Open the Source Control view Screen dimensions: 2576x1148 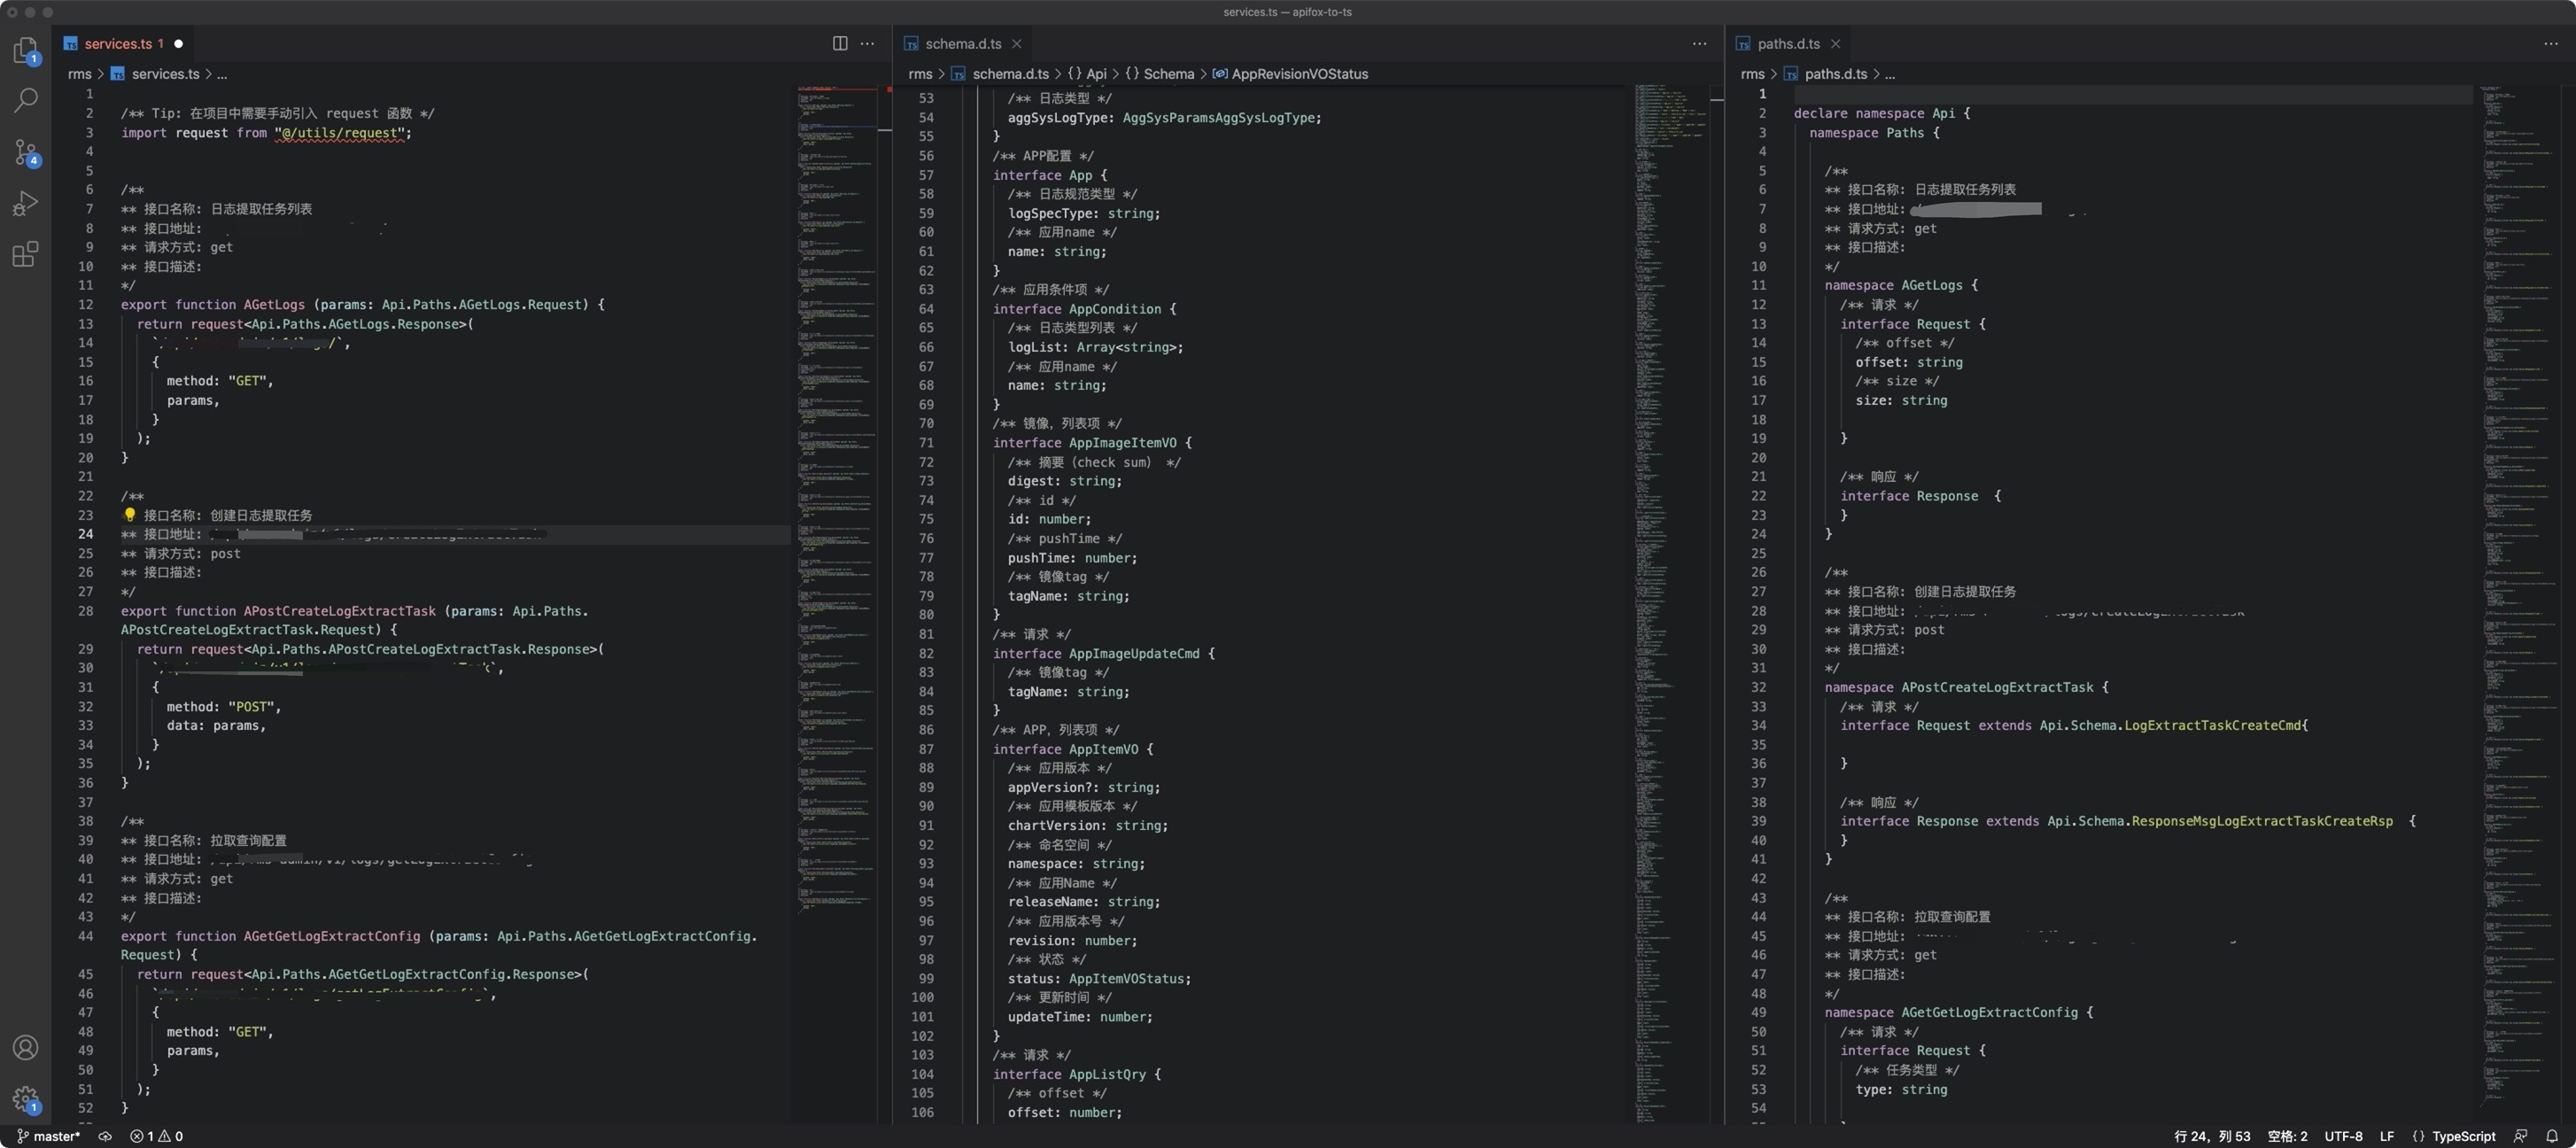click(x=26, y=152)
